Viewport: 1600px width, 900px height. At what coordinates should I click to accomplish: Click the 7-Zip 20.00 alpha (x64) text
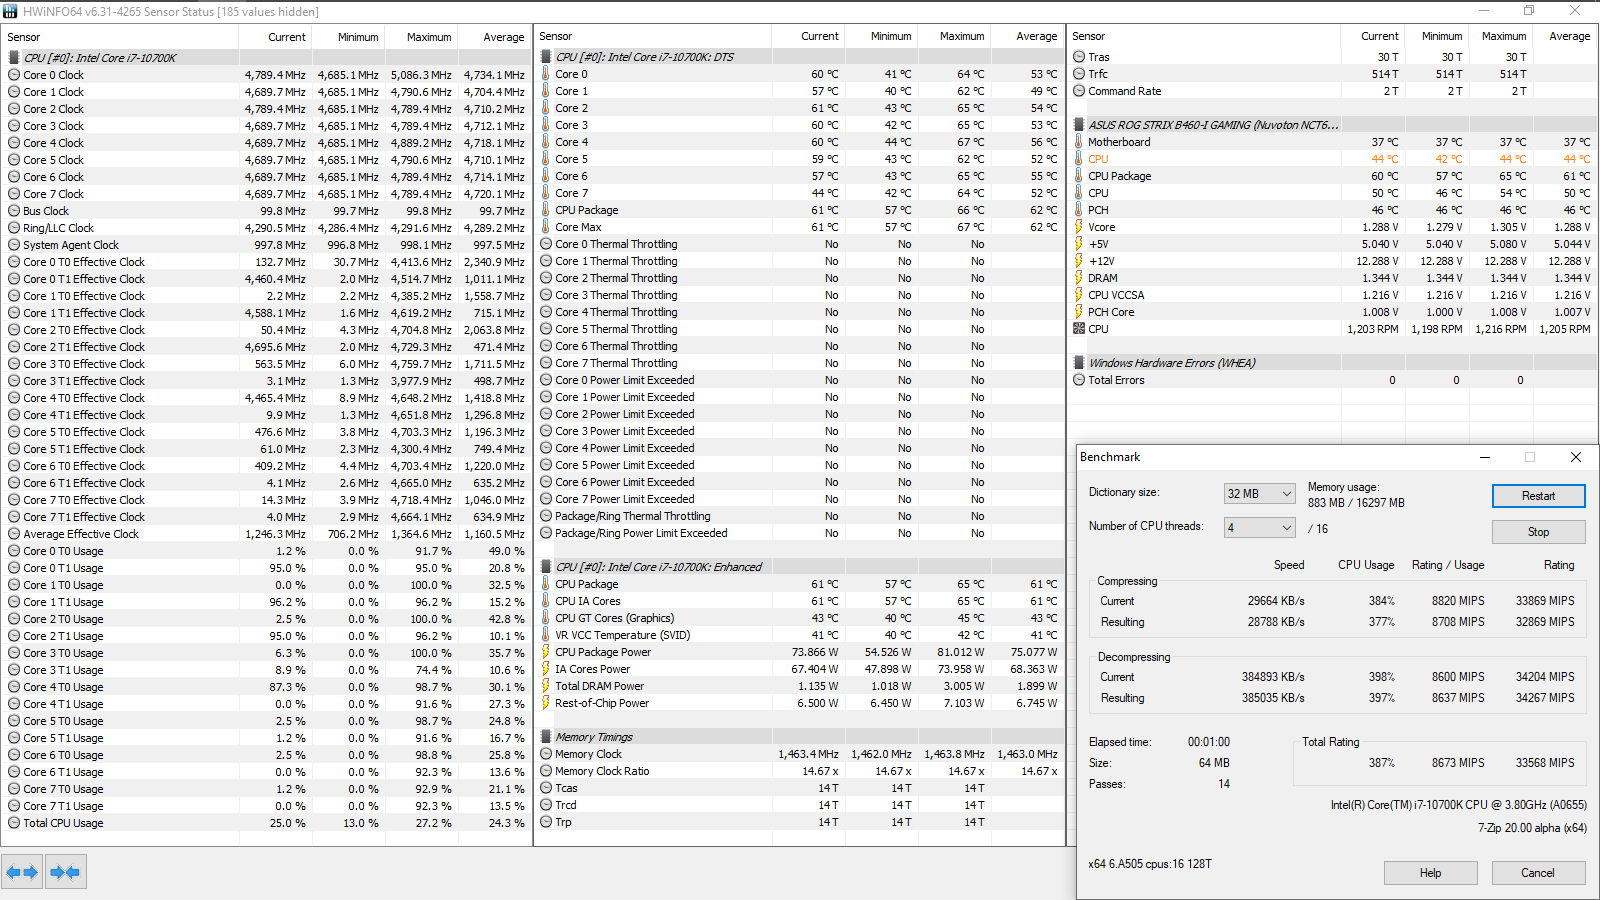pos(1532,828)
